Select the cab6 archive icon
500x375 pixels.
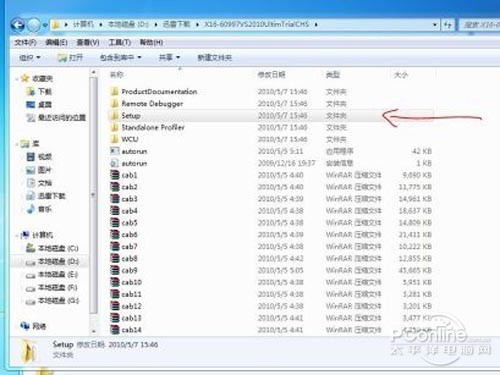point(114,234)
